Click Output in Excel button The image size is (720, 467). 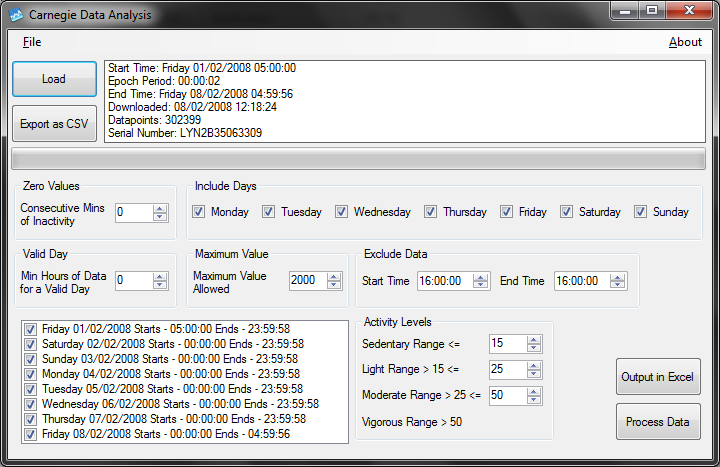658,377
